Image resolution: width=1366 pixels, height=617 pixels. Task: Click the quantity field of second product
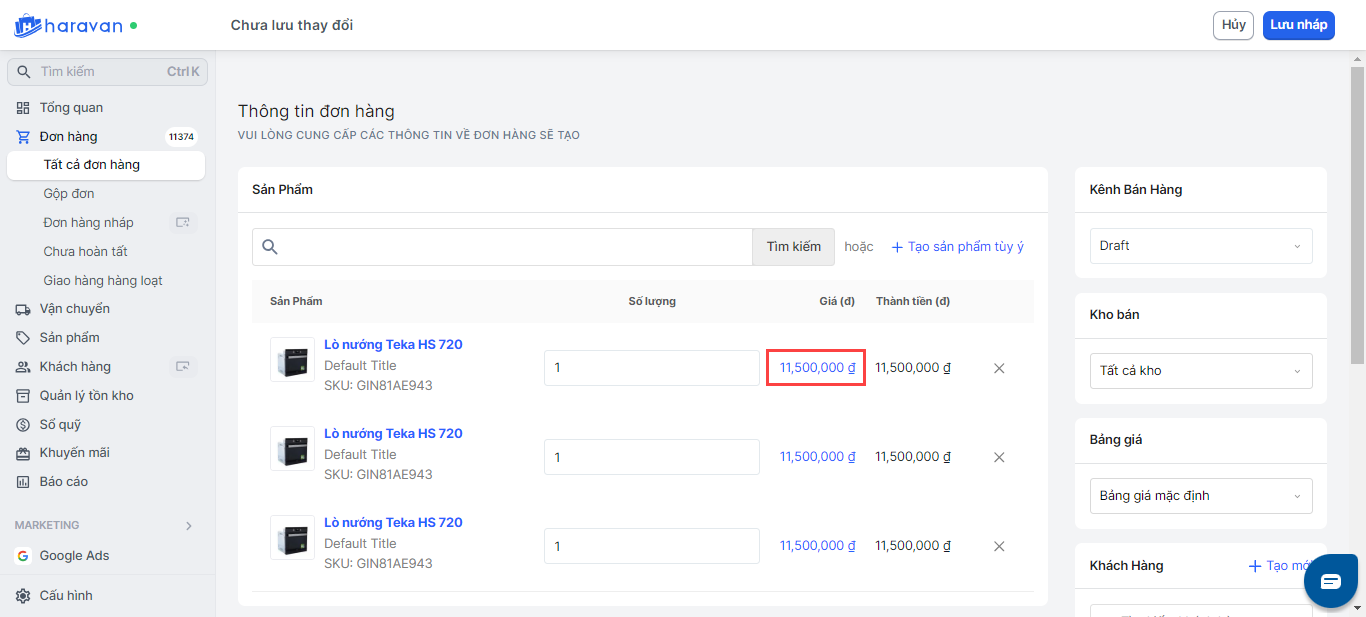click(x=651, y=457)
